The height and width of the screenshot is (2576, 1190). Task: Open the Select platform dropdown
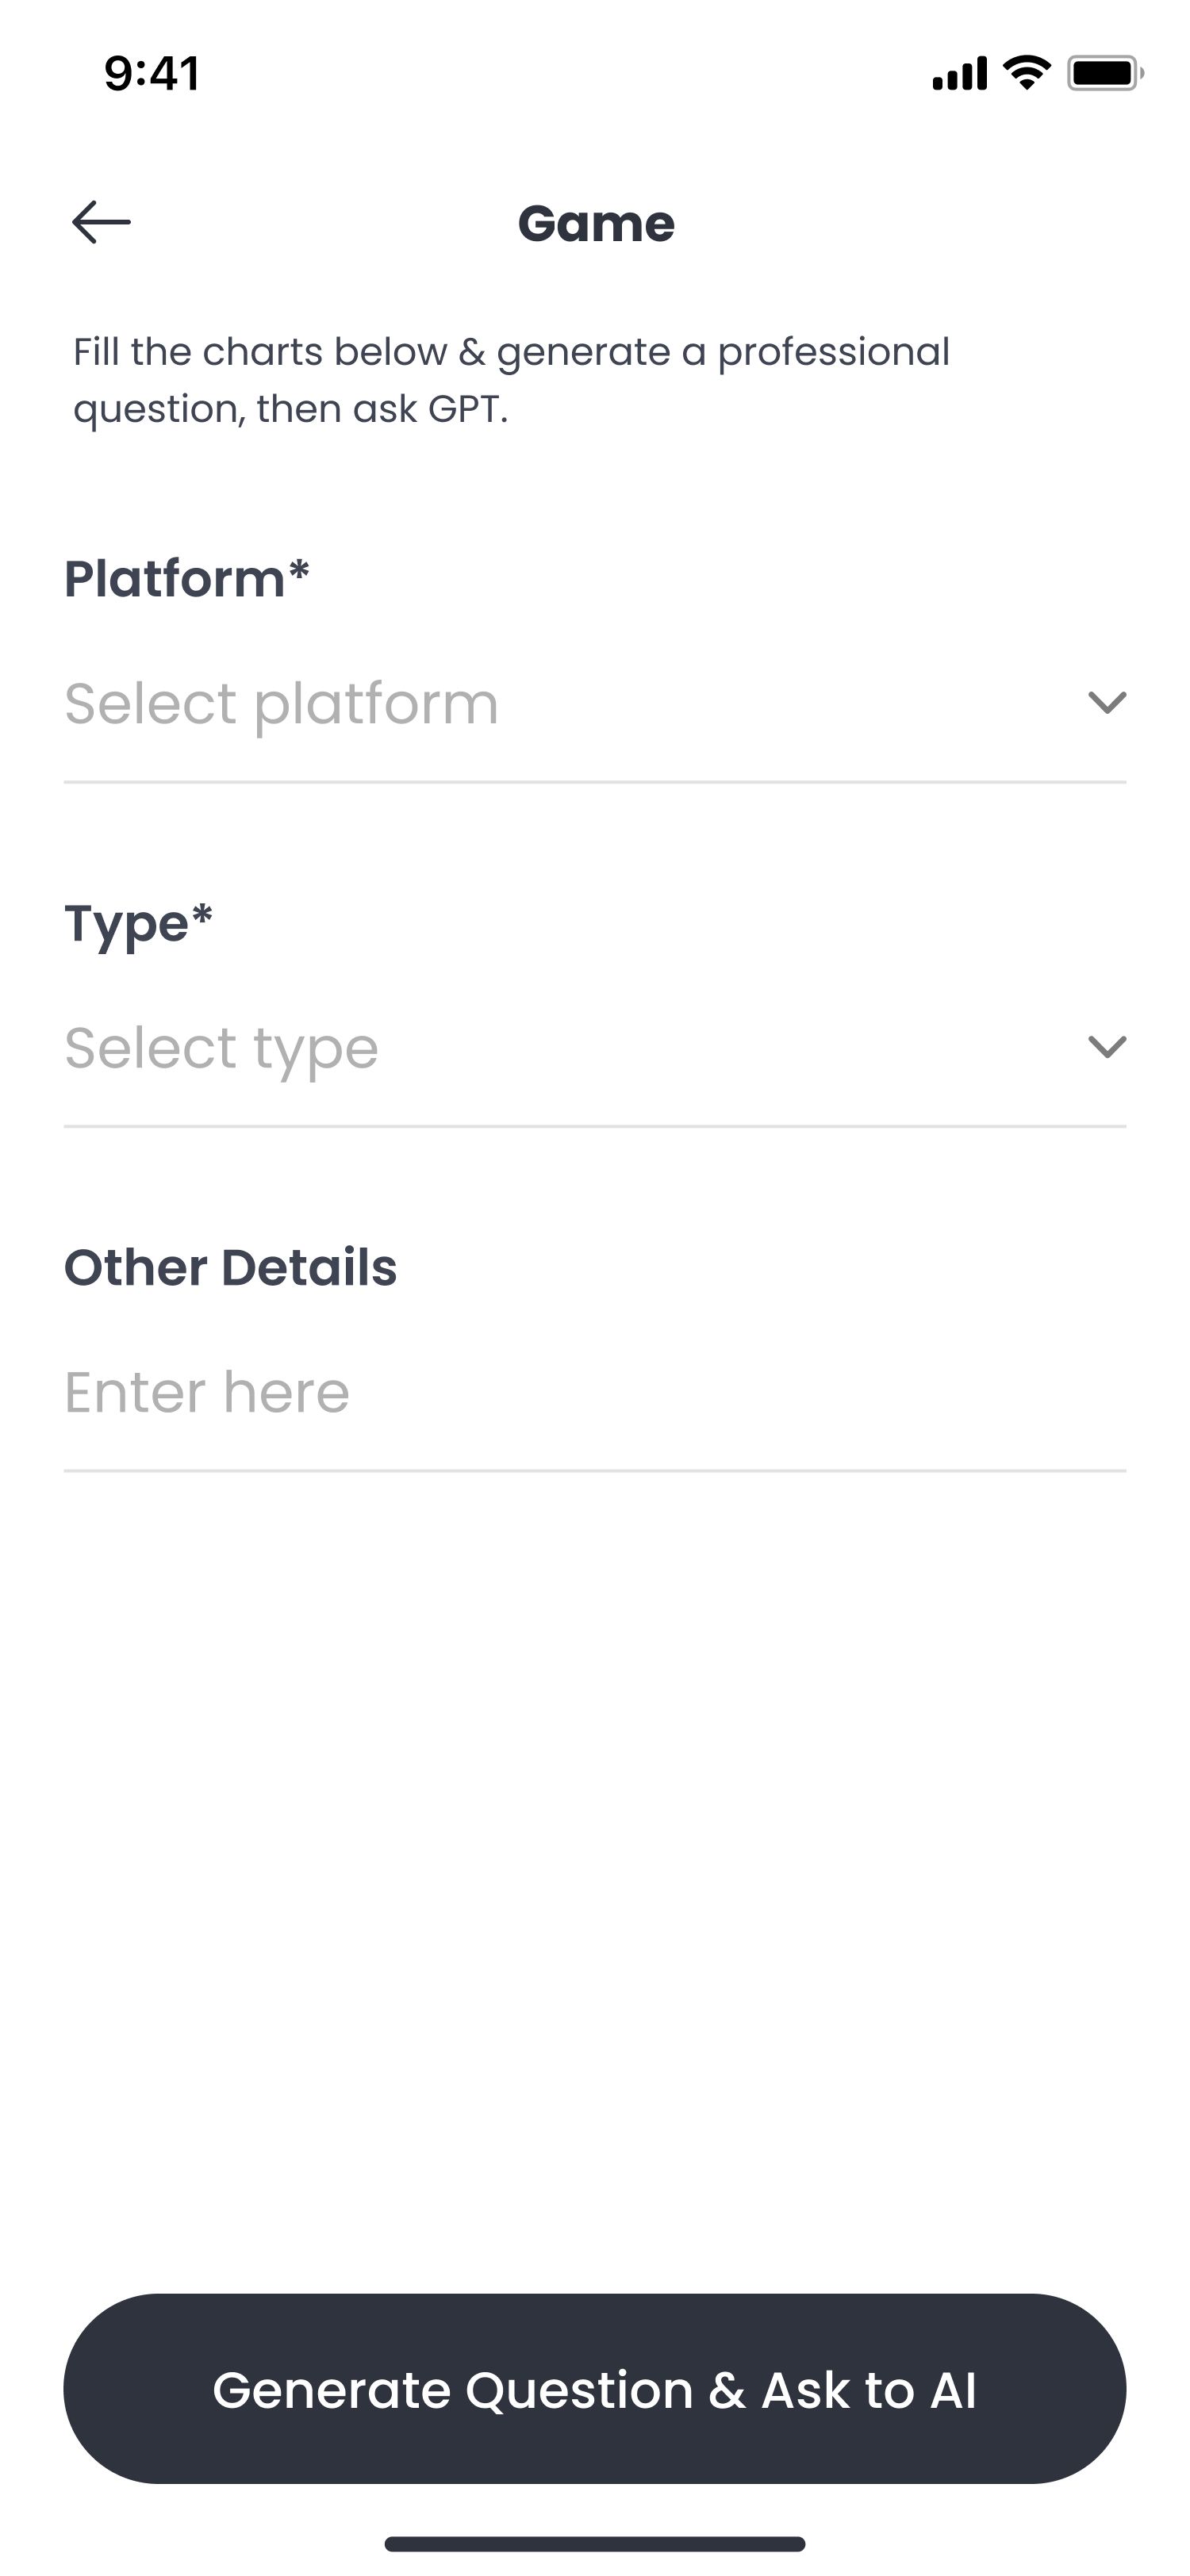(560, 703)
